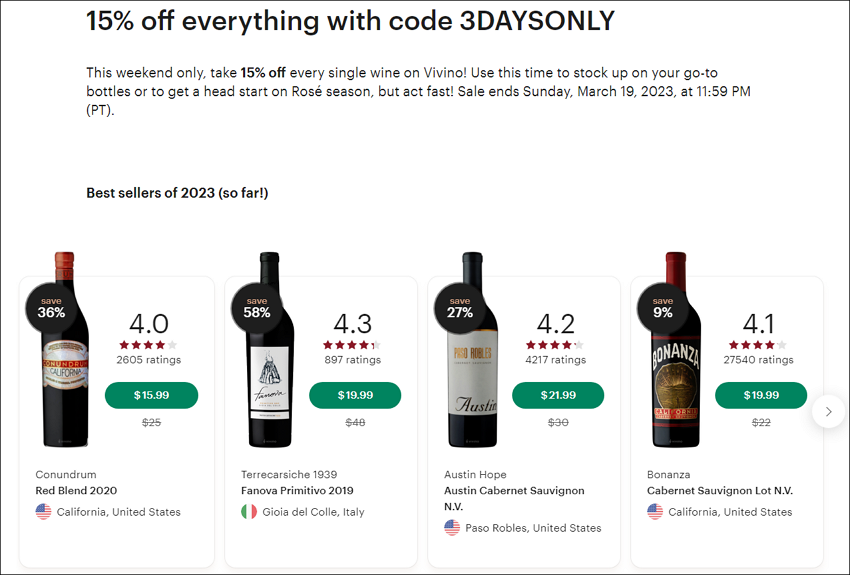Click the save 9% badge on Bonanza
The height and width of the screenshot is (575, 850).
click(662, 308)
